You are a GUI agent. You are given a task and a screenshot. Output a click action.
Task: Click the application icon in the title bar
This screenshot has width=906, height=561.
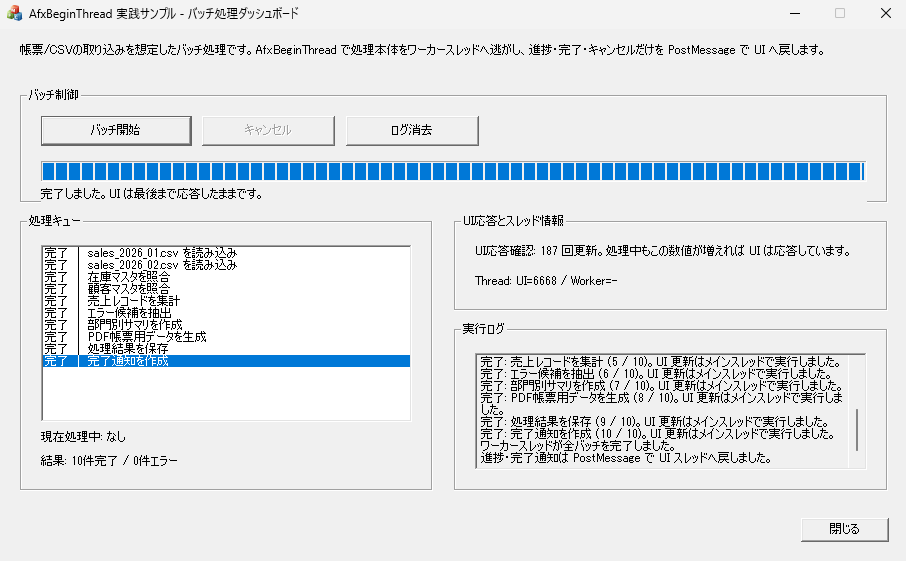tap(14, 13)
